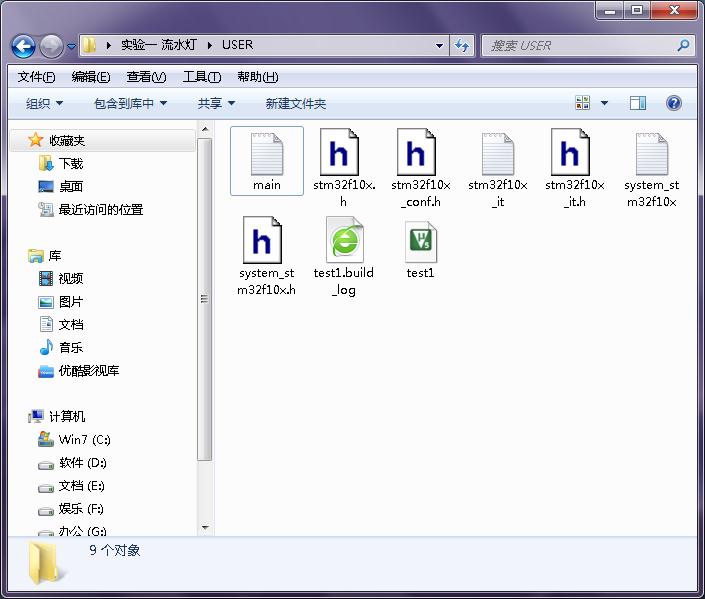Open the view options dropdown arrow

[604, 103]
